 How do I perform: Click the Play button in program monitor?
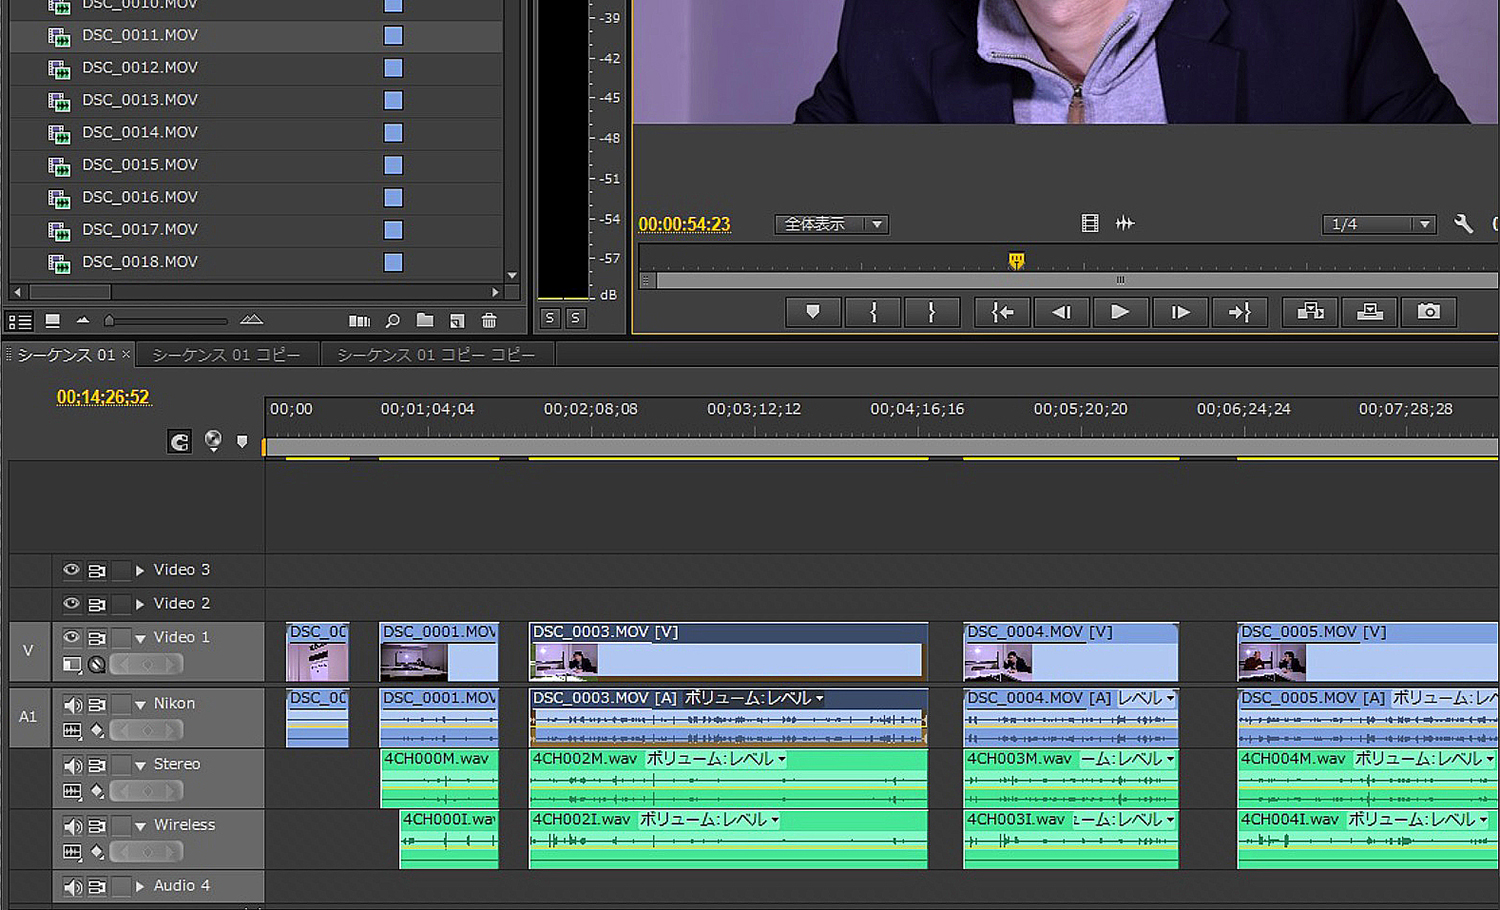(x=1120, y=312)
